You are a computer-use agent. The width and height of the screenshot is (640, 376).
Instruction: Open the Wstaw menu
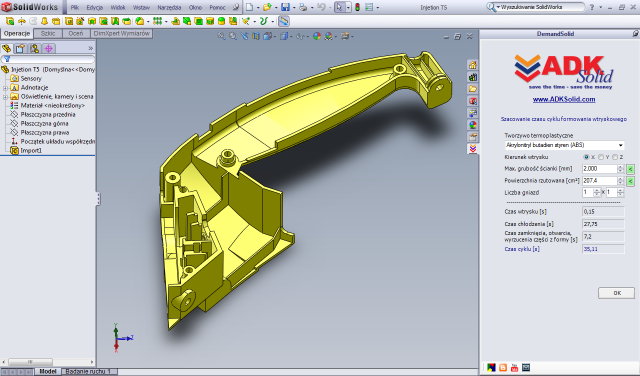pyautogui.click(x=141, y=7)
